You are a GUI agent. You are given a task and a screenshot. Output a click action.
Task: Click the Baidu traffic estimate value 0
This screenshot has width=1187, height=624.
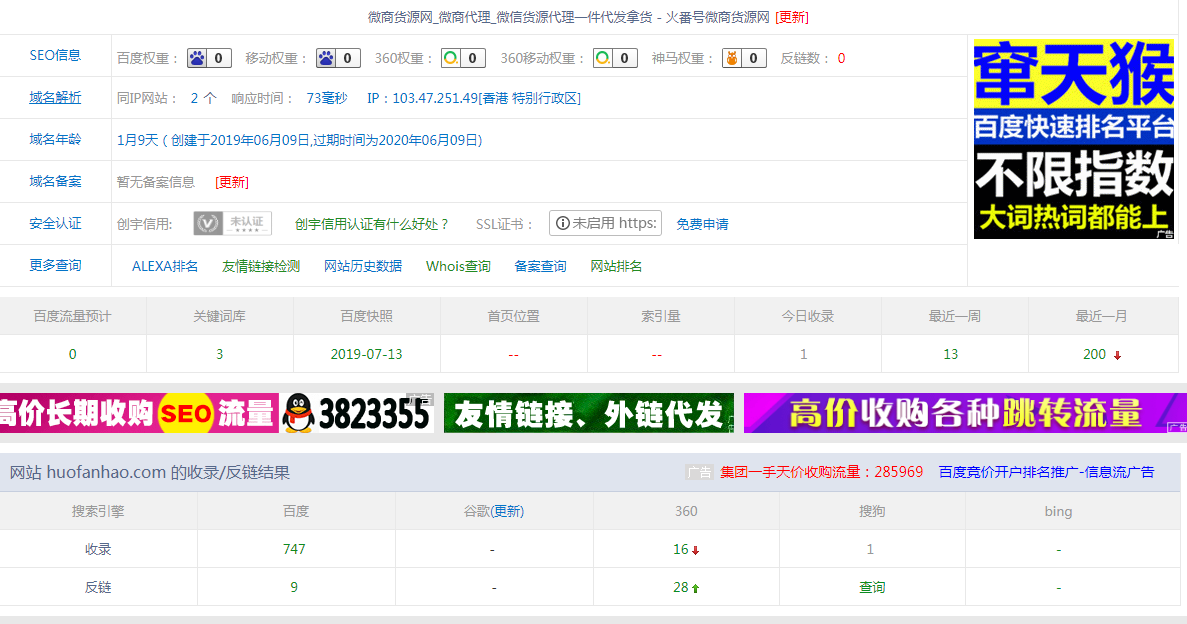point(73,354)
